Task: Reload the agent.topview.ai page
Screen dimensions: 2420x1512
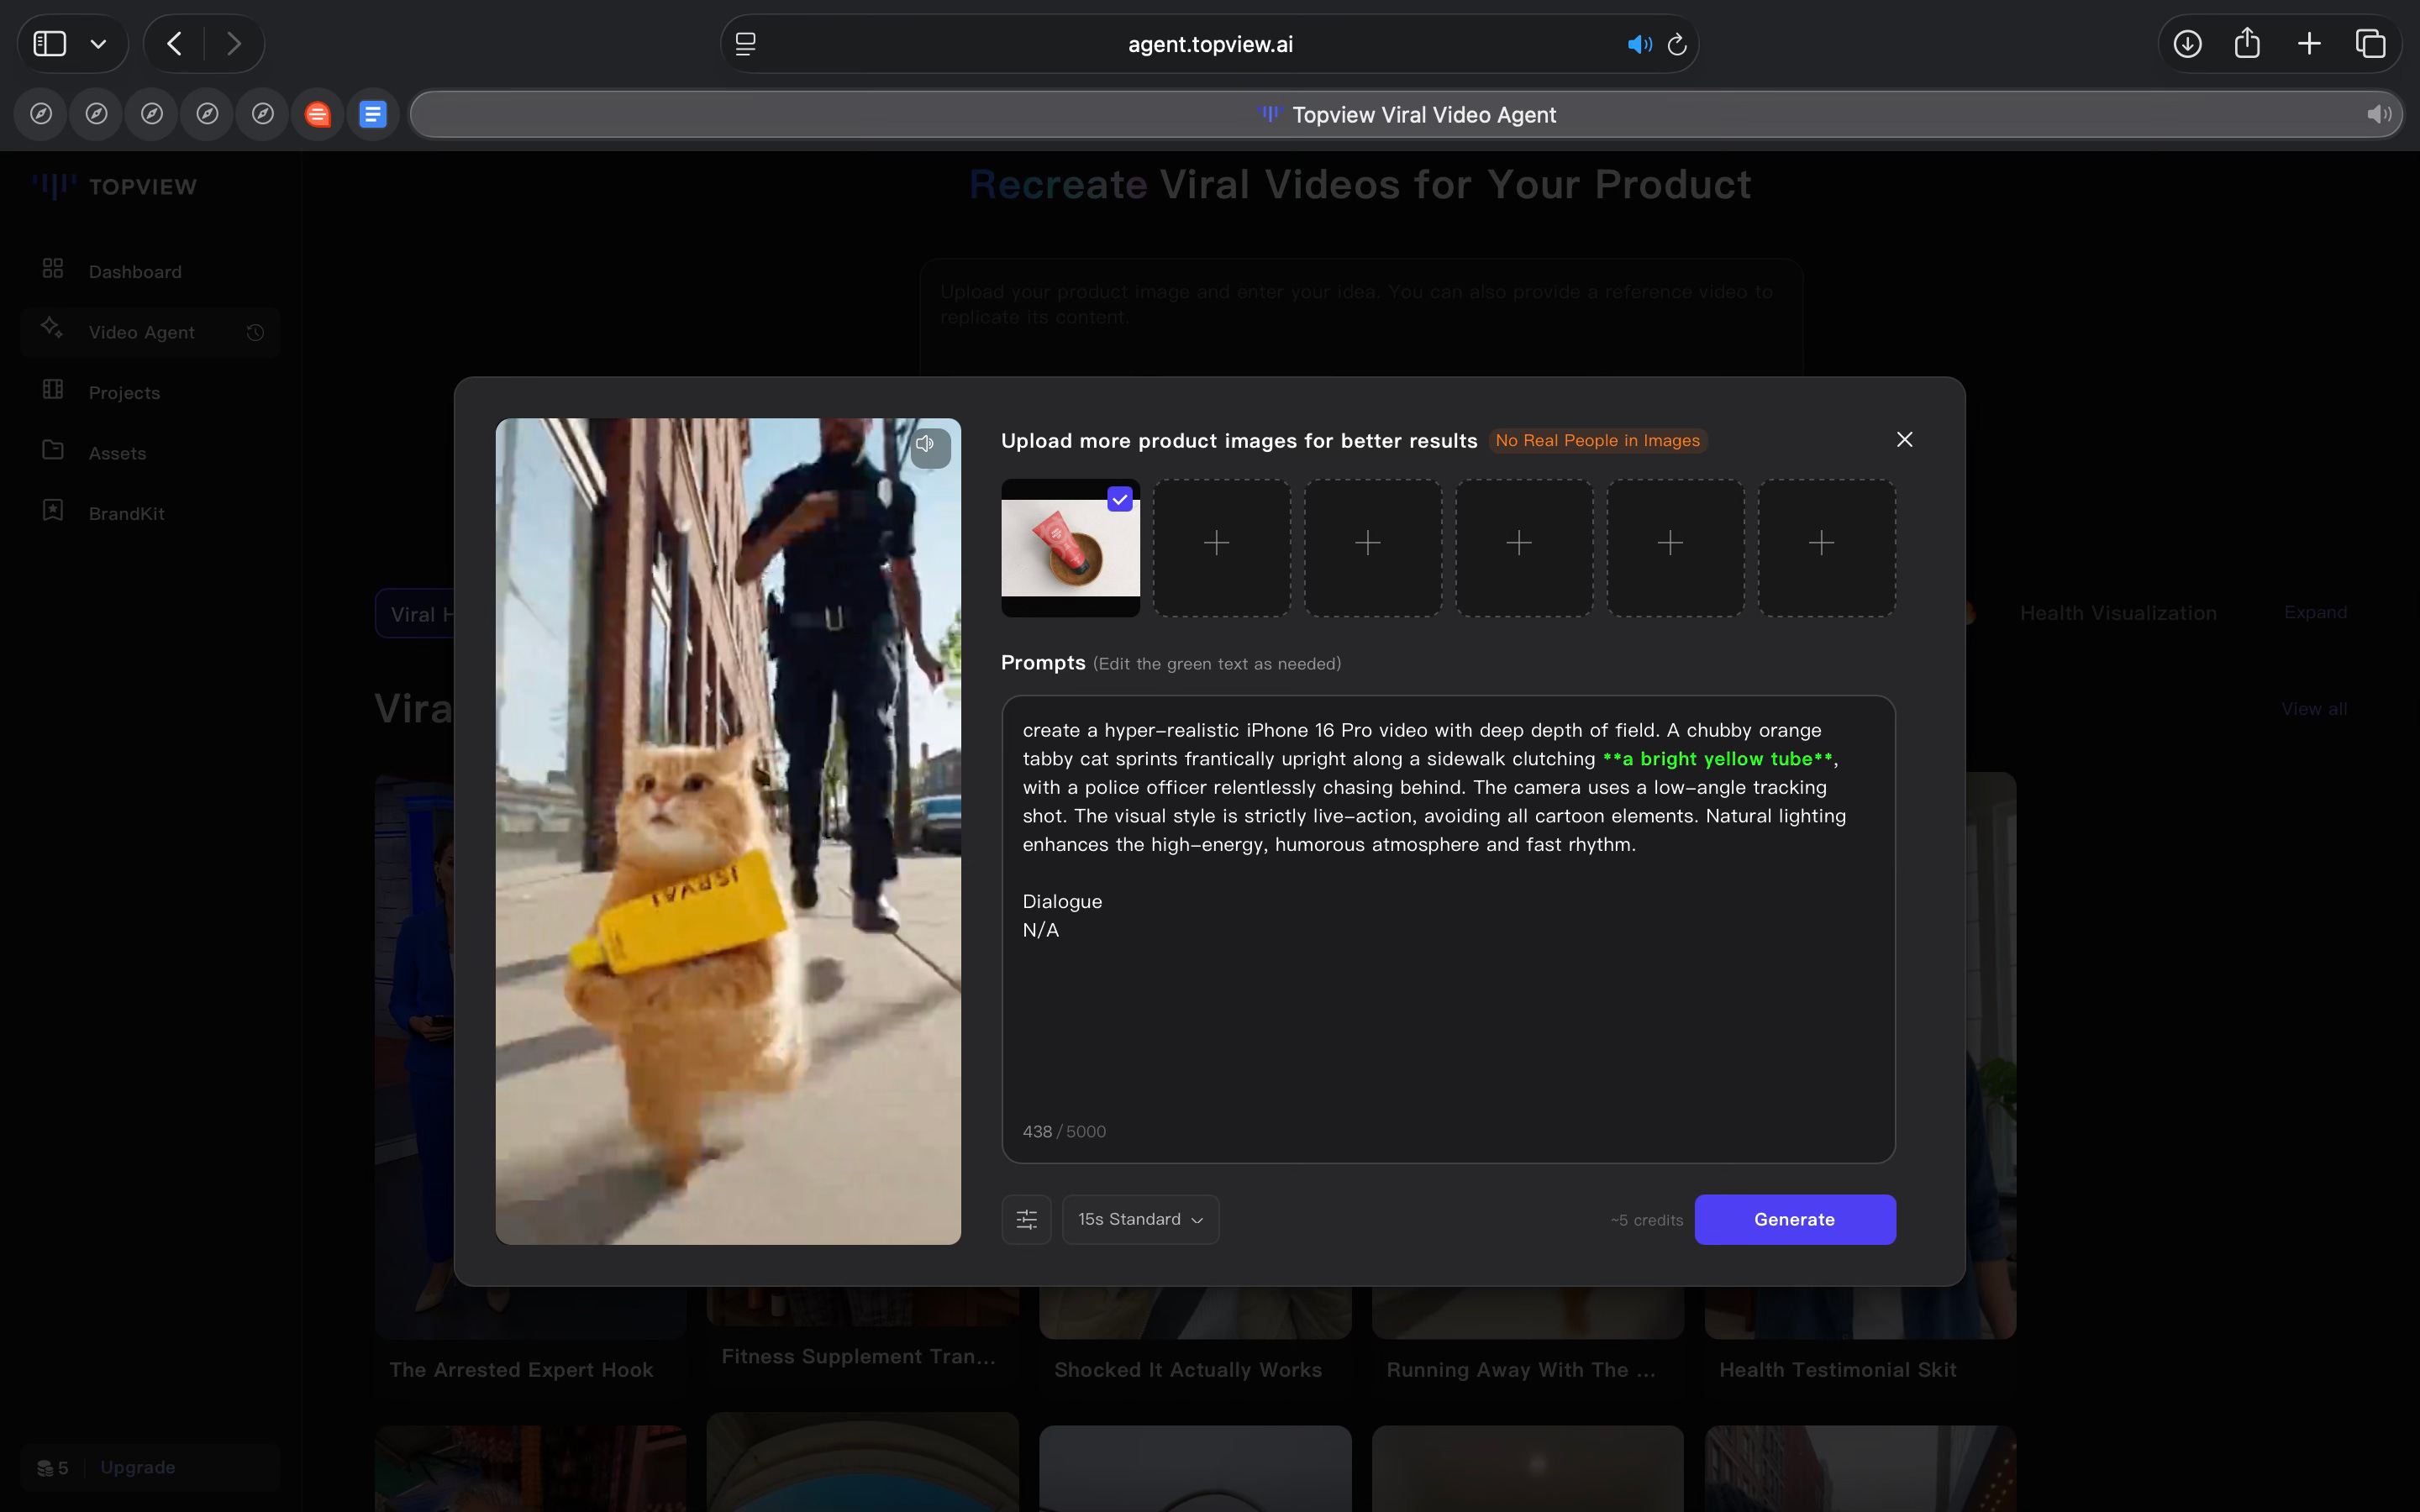Action: coord(1678,45)
